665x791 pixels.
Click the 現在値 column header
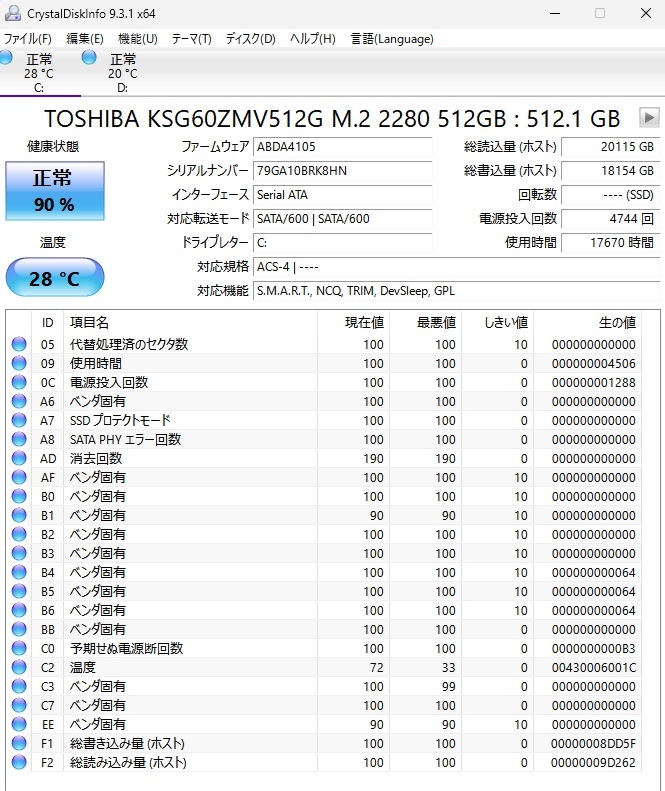[x=354, y=322]
